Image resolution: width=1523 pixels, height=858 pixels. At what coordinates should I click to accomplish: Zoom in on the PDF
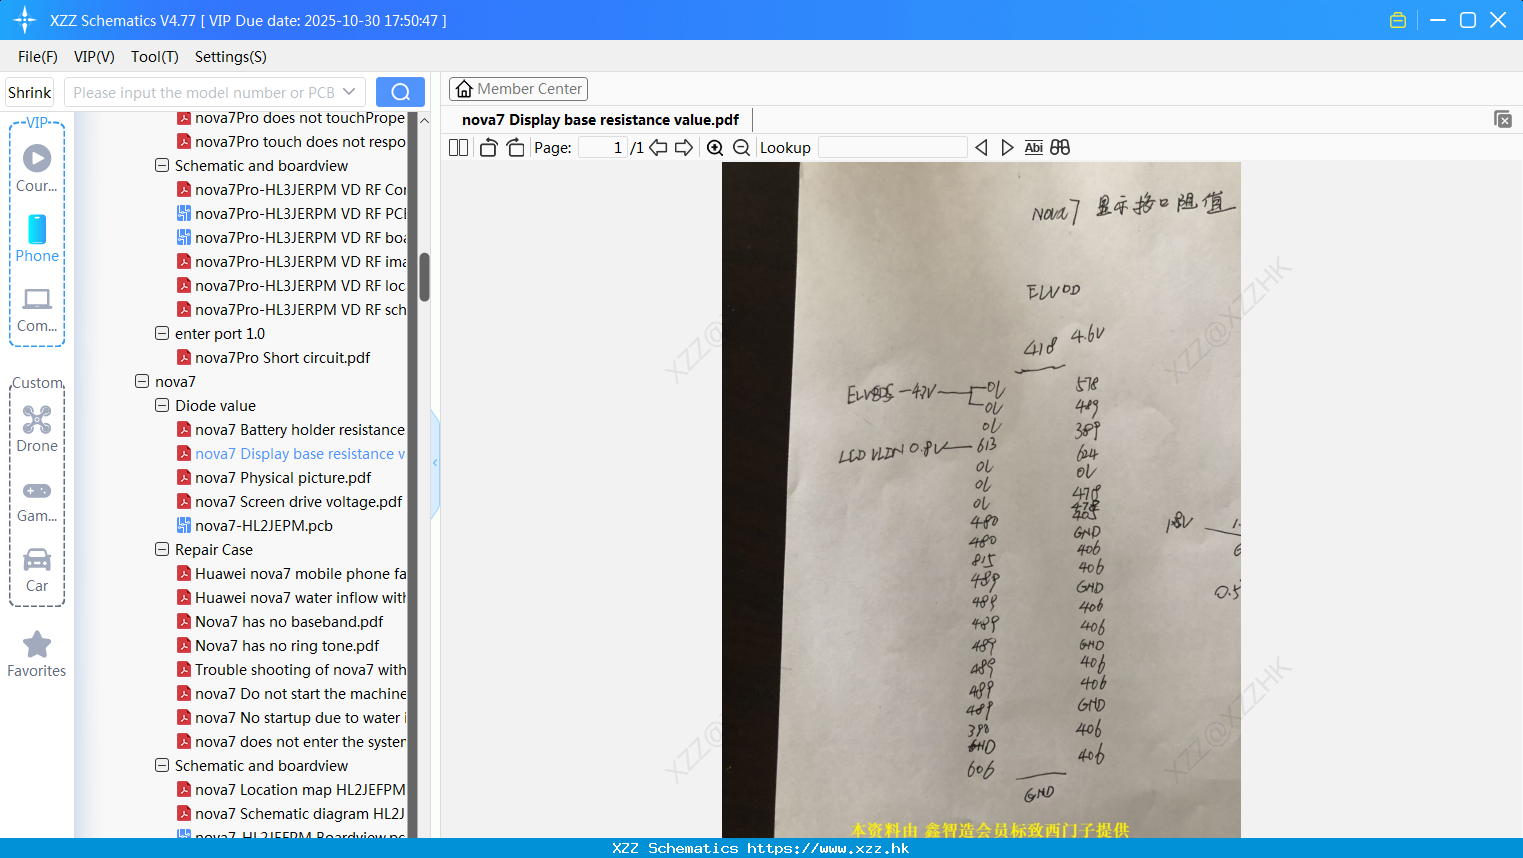[x=715, y=148]
